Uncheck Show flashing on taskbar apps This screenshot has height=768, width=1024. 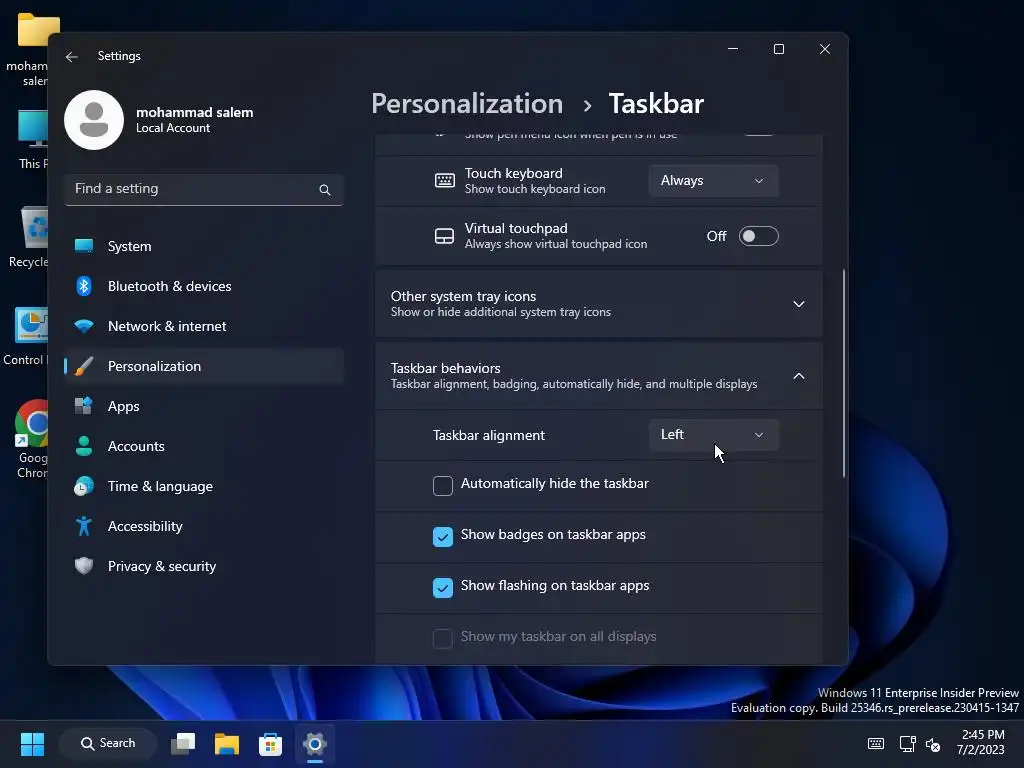(x=443, y=587)
